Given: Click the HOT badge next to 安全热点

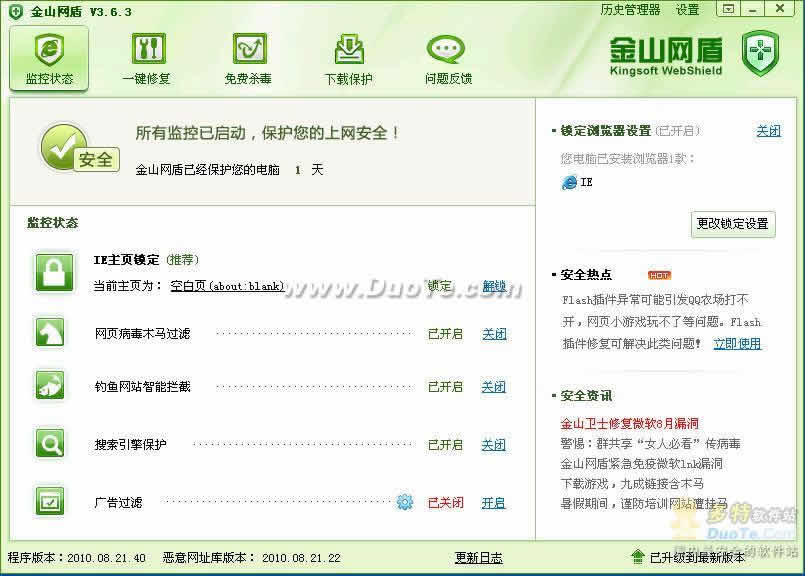Looking at the screenshot, I should click(659, 275).
